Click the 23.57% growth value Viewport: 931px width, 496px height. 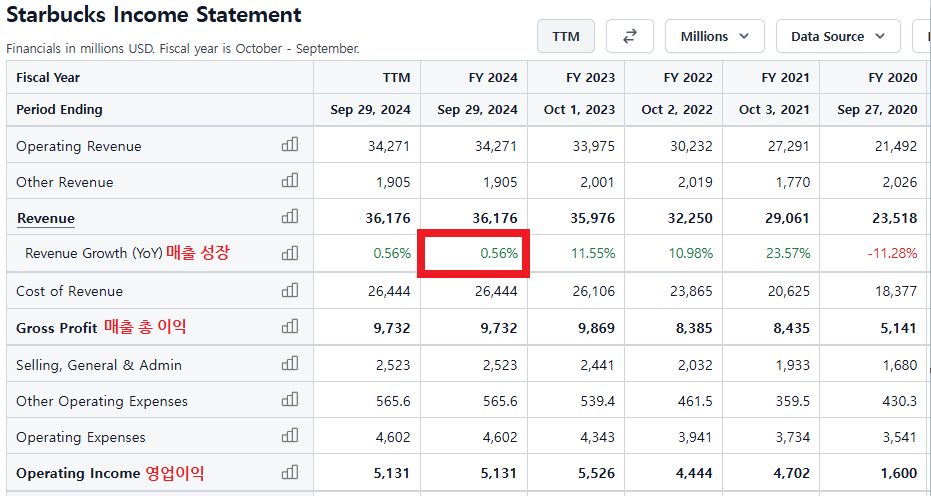(x=788, y=254)
